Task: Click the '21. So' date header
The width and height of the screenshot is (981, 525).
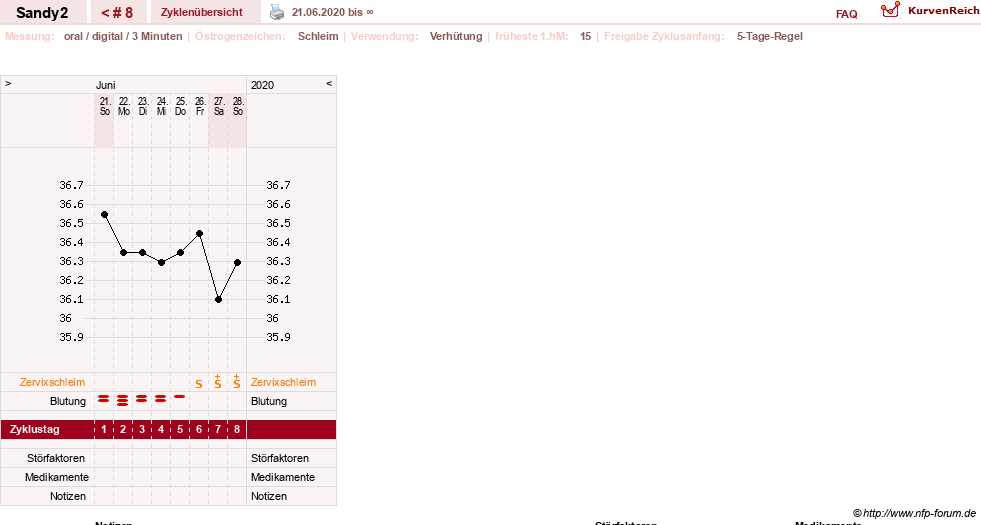Action: pos(105,106)
